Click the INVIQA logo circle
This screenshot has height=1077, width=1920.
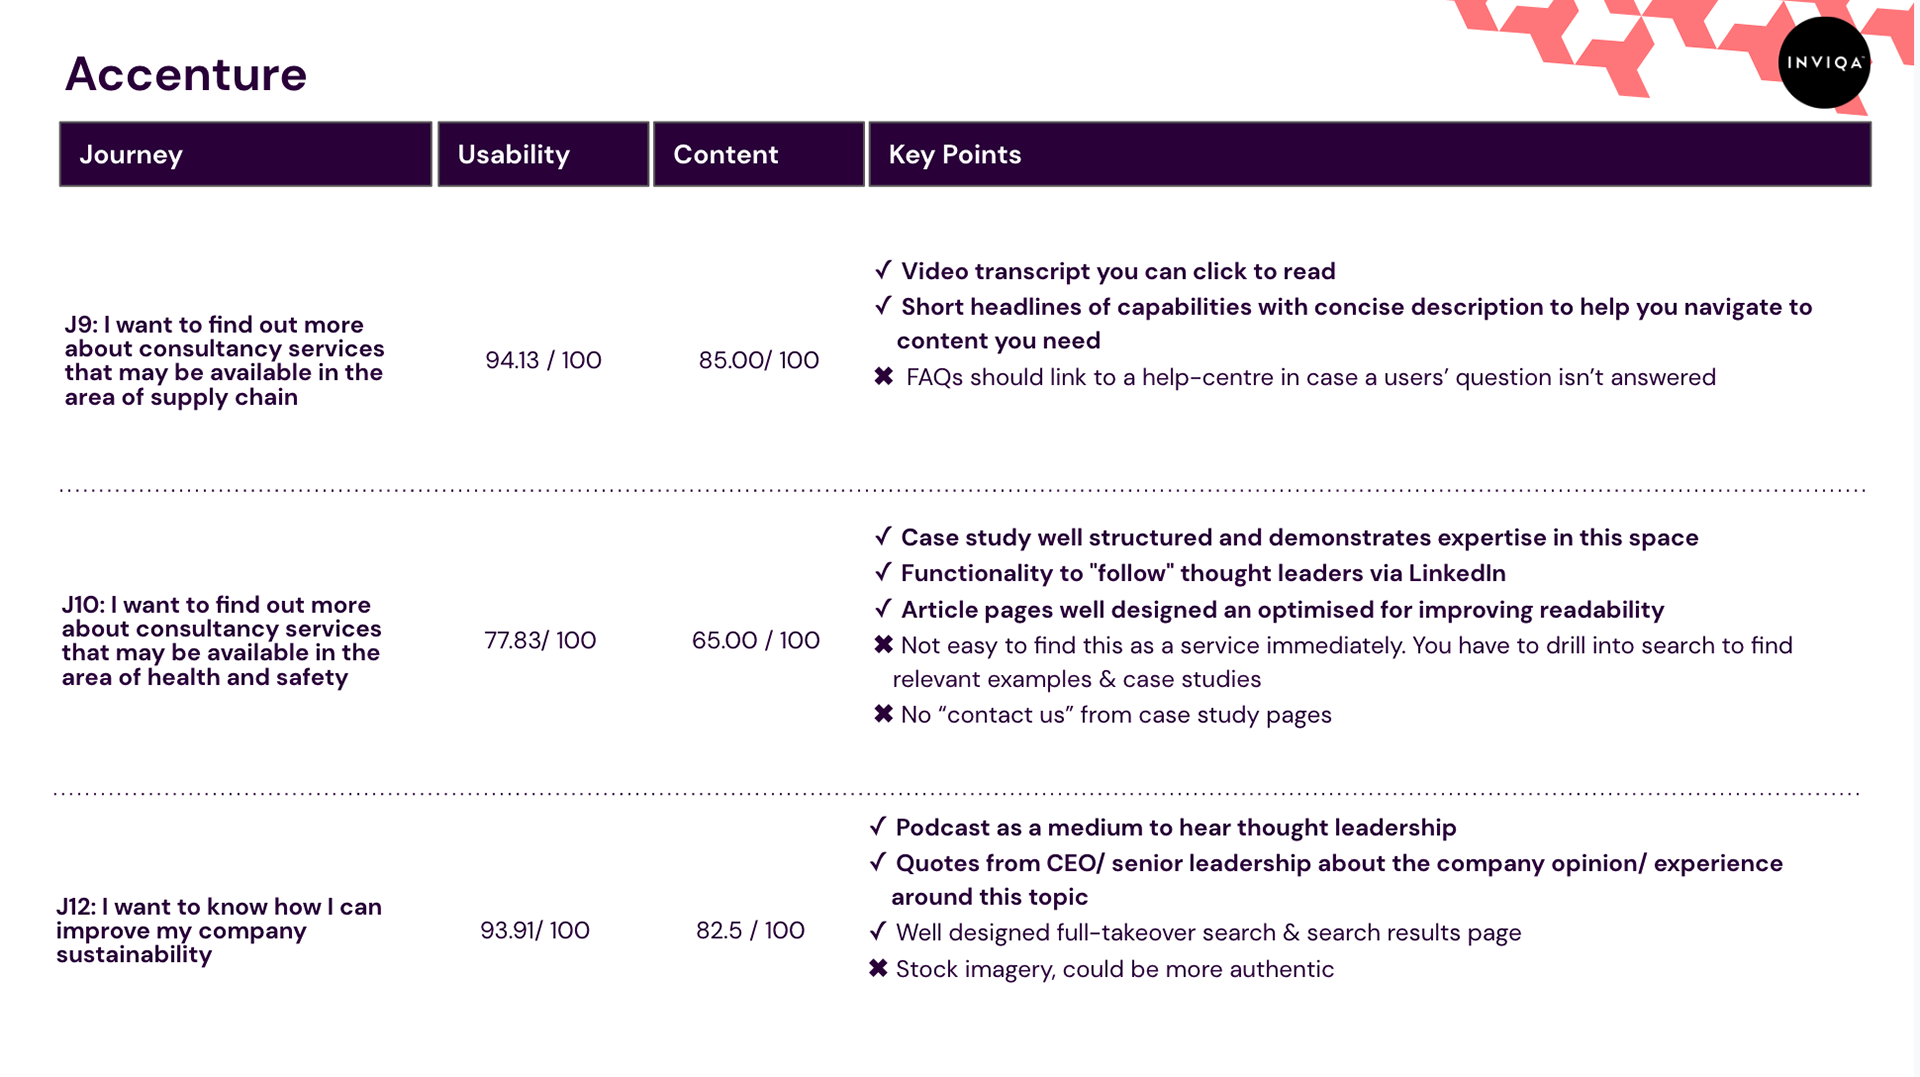pos(1824,62)
